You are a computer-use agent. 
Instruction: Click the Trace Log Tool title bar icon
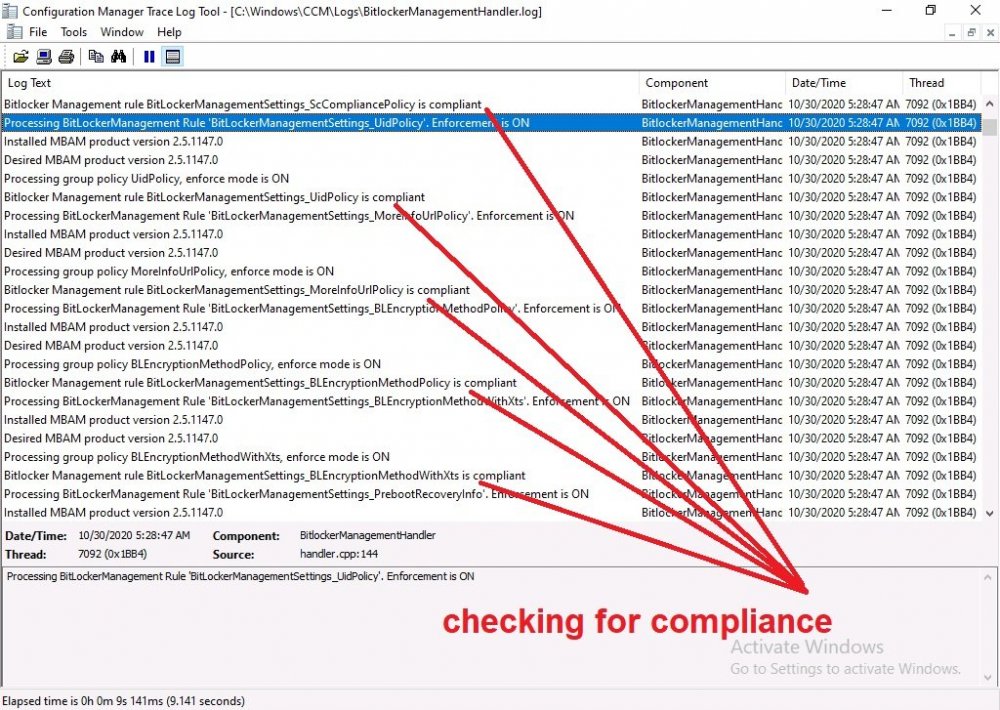click(10, 11)
